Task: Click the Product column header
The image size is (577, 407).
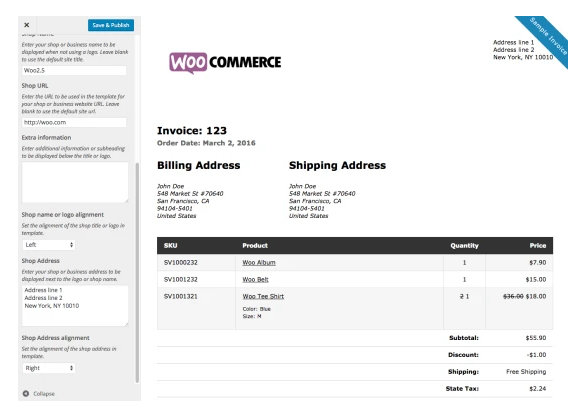Action: pos(255,245)
